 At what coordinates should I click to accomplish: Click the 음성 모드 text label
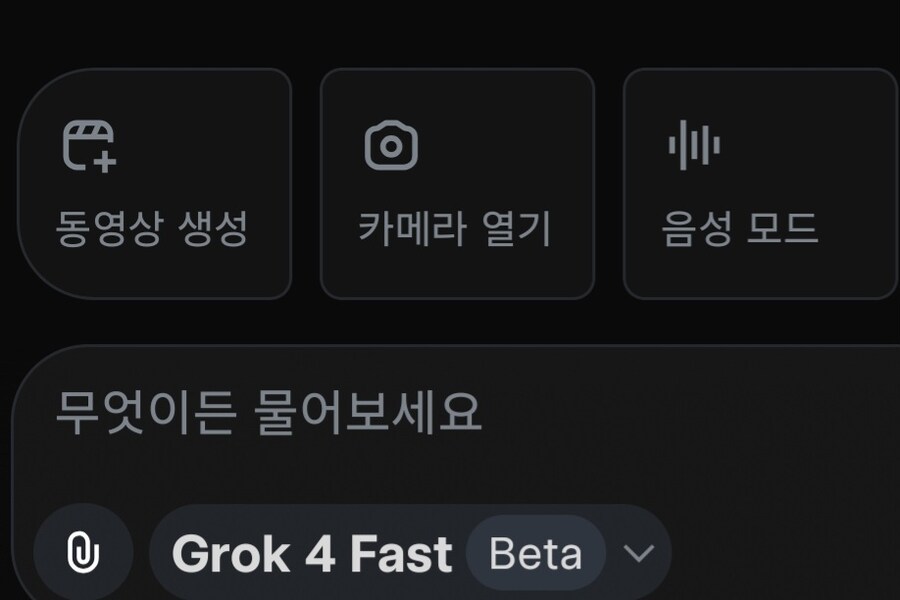[740, 229]
